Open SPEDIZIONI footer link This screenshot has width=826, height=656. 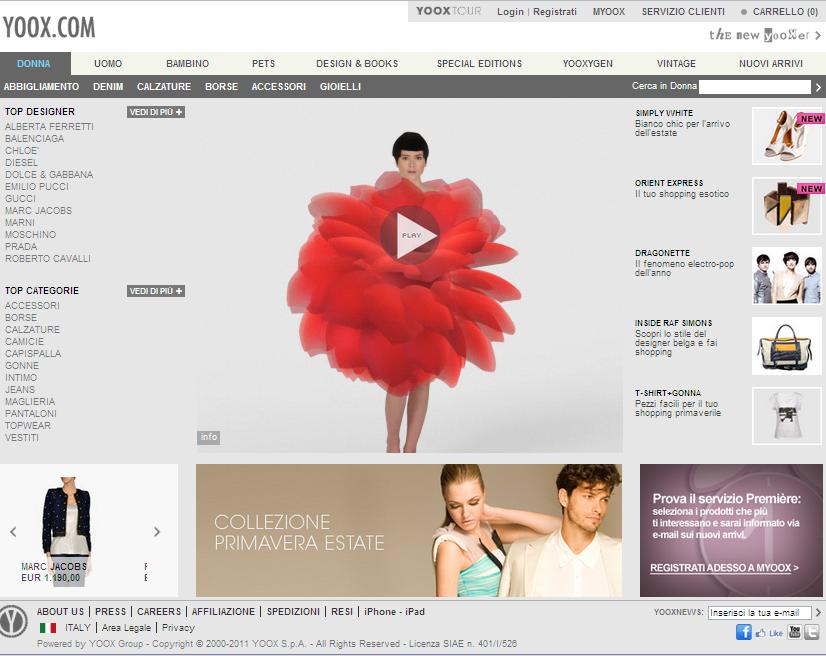tap(293, 612)
